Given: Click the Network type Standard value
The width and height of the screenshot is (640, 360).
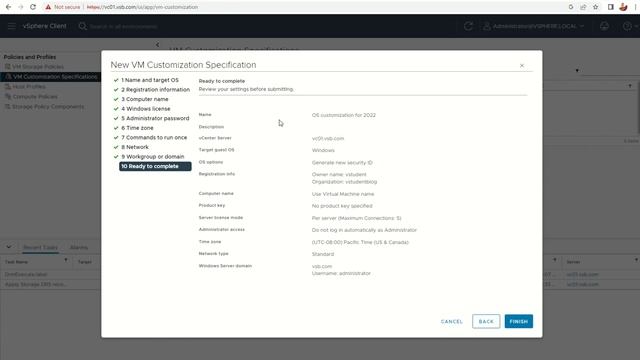Looking at the screenshot, I should pyautogui.click(x=323, y=254).
